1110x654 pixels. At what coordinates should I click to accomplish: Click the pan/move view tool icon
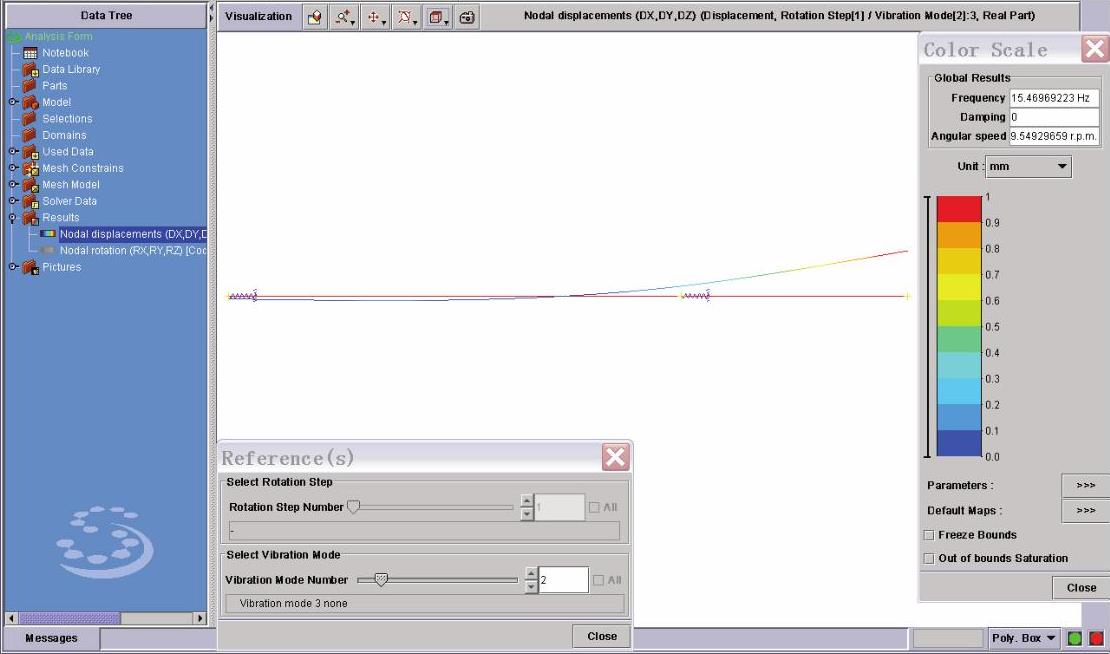point(374,16)
